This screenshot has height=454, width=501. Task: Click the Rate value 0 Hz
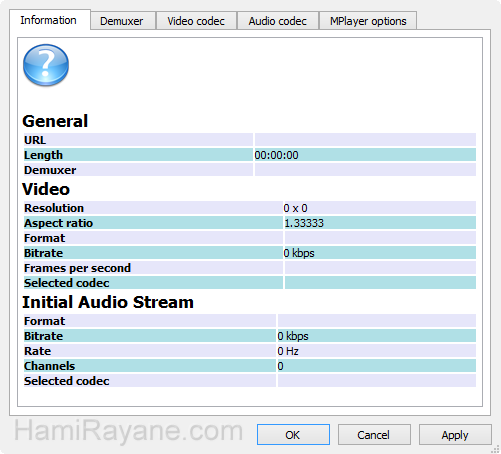click(288, 351)
